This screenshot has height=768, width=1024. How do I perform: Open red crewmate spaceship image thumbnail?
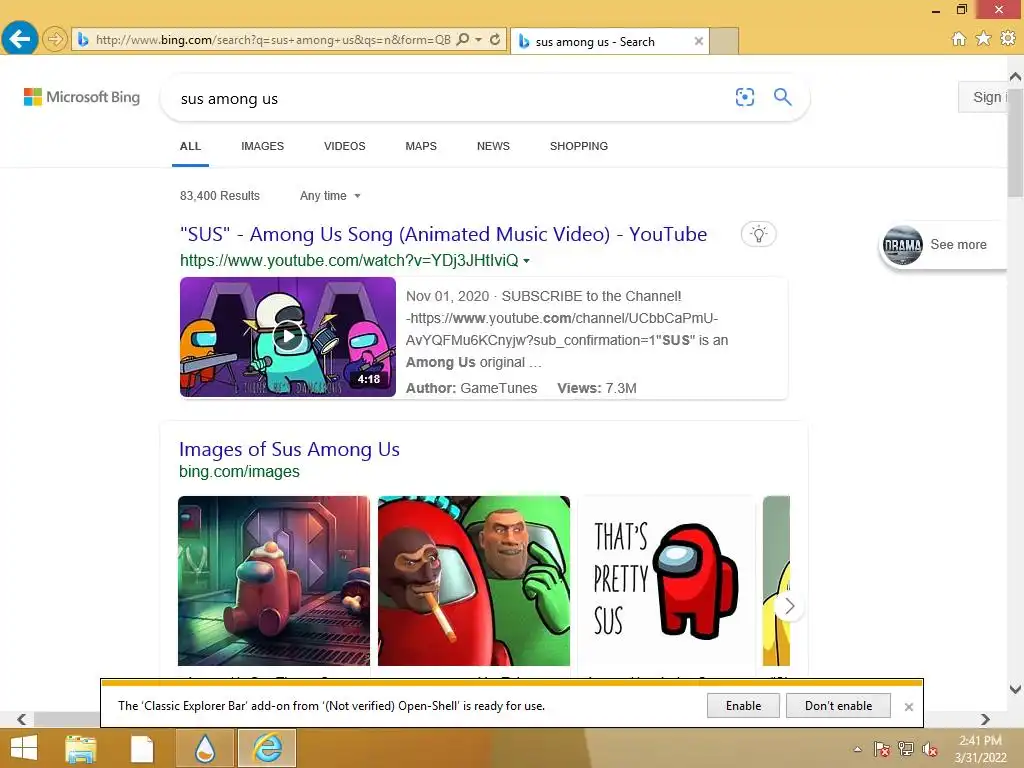274,581
